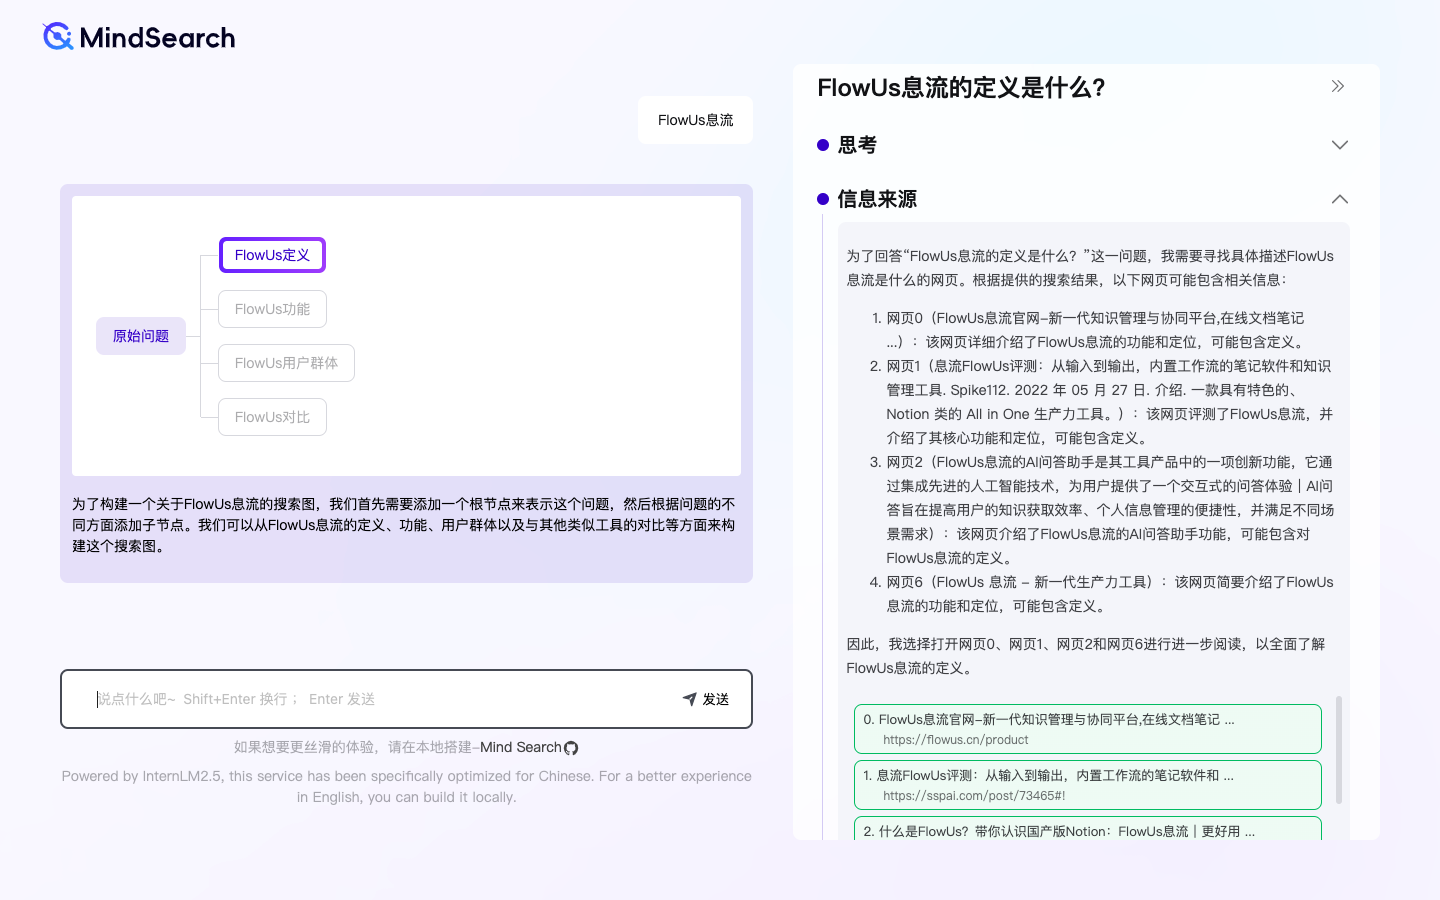Viewport: 1440px width, 900px height.
Task: Click the FlowUs息流 user message bubble
Action: (695, 120)
